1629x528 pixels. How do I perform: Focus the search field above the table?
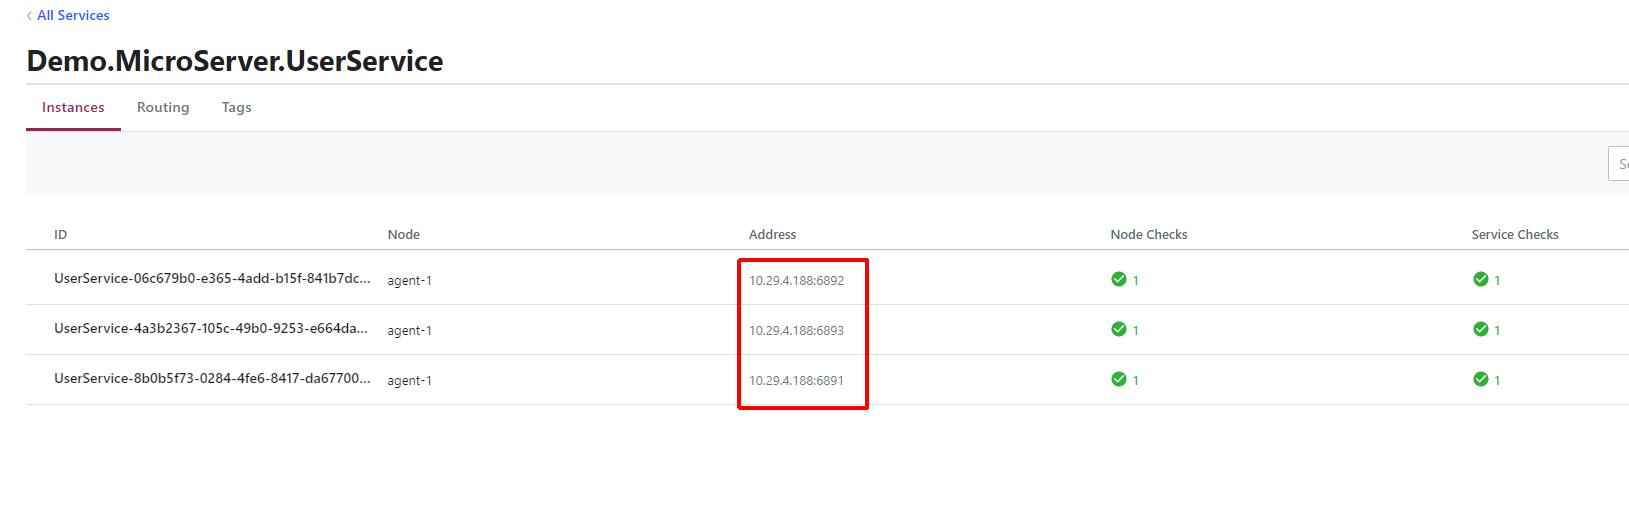pyautogui.click(x=1618, y=163)
